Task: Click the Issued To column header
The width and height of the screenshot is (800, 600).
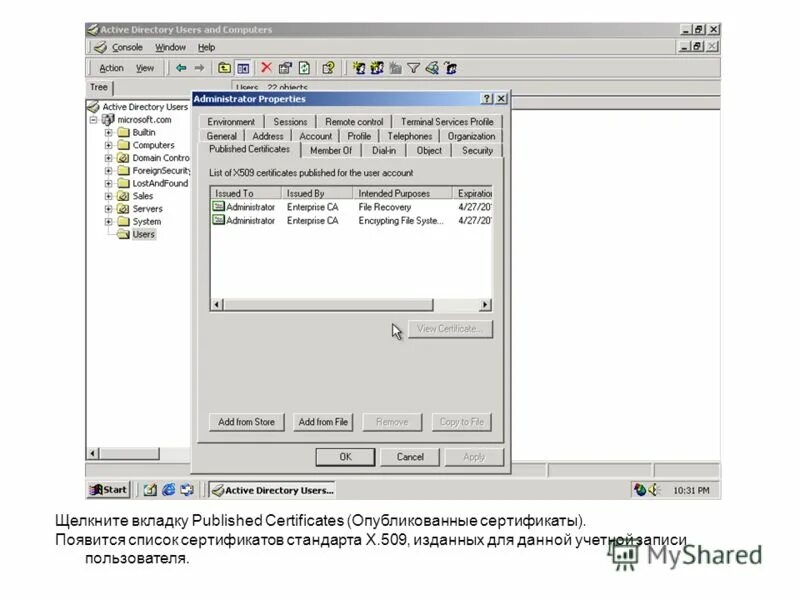Action: (x=245, y=193)
